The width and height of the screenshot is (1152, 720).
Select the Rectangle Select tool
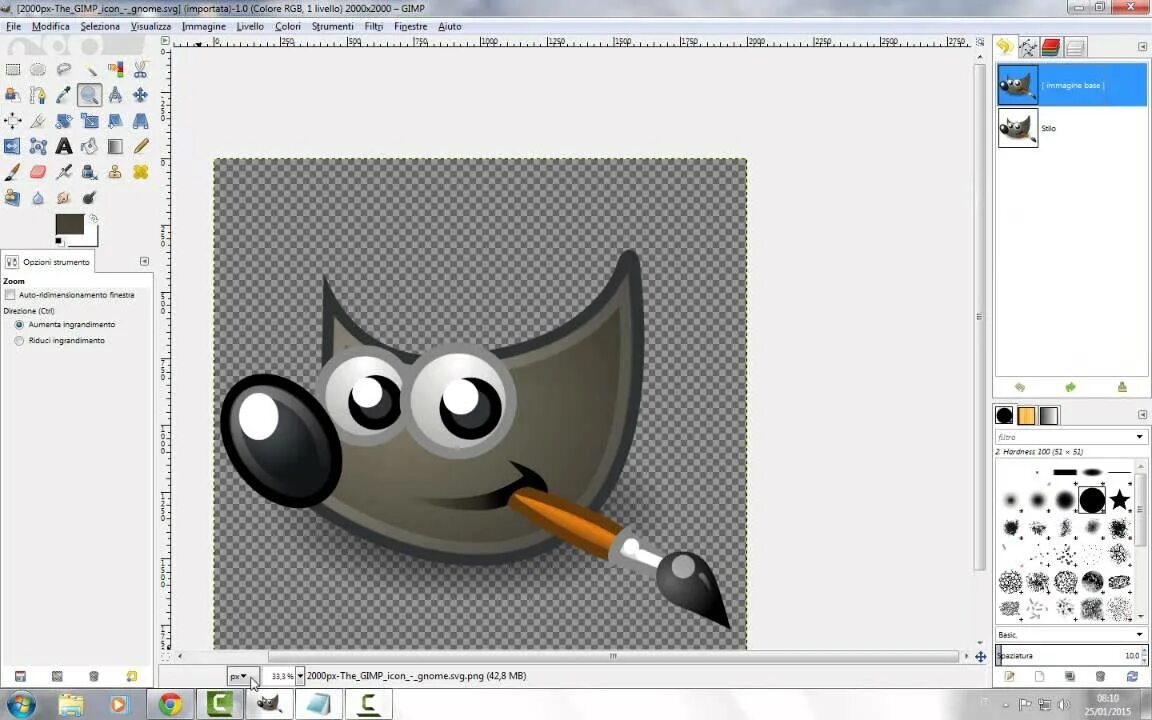pyautogui.click(x=12, y=70)
